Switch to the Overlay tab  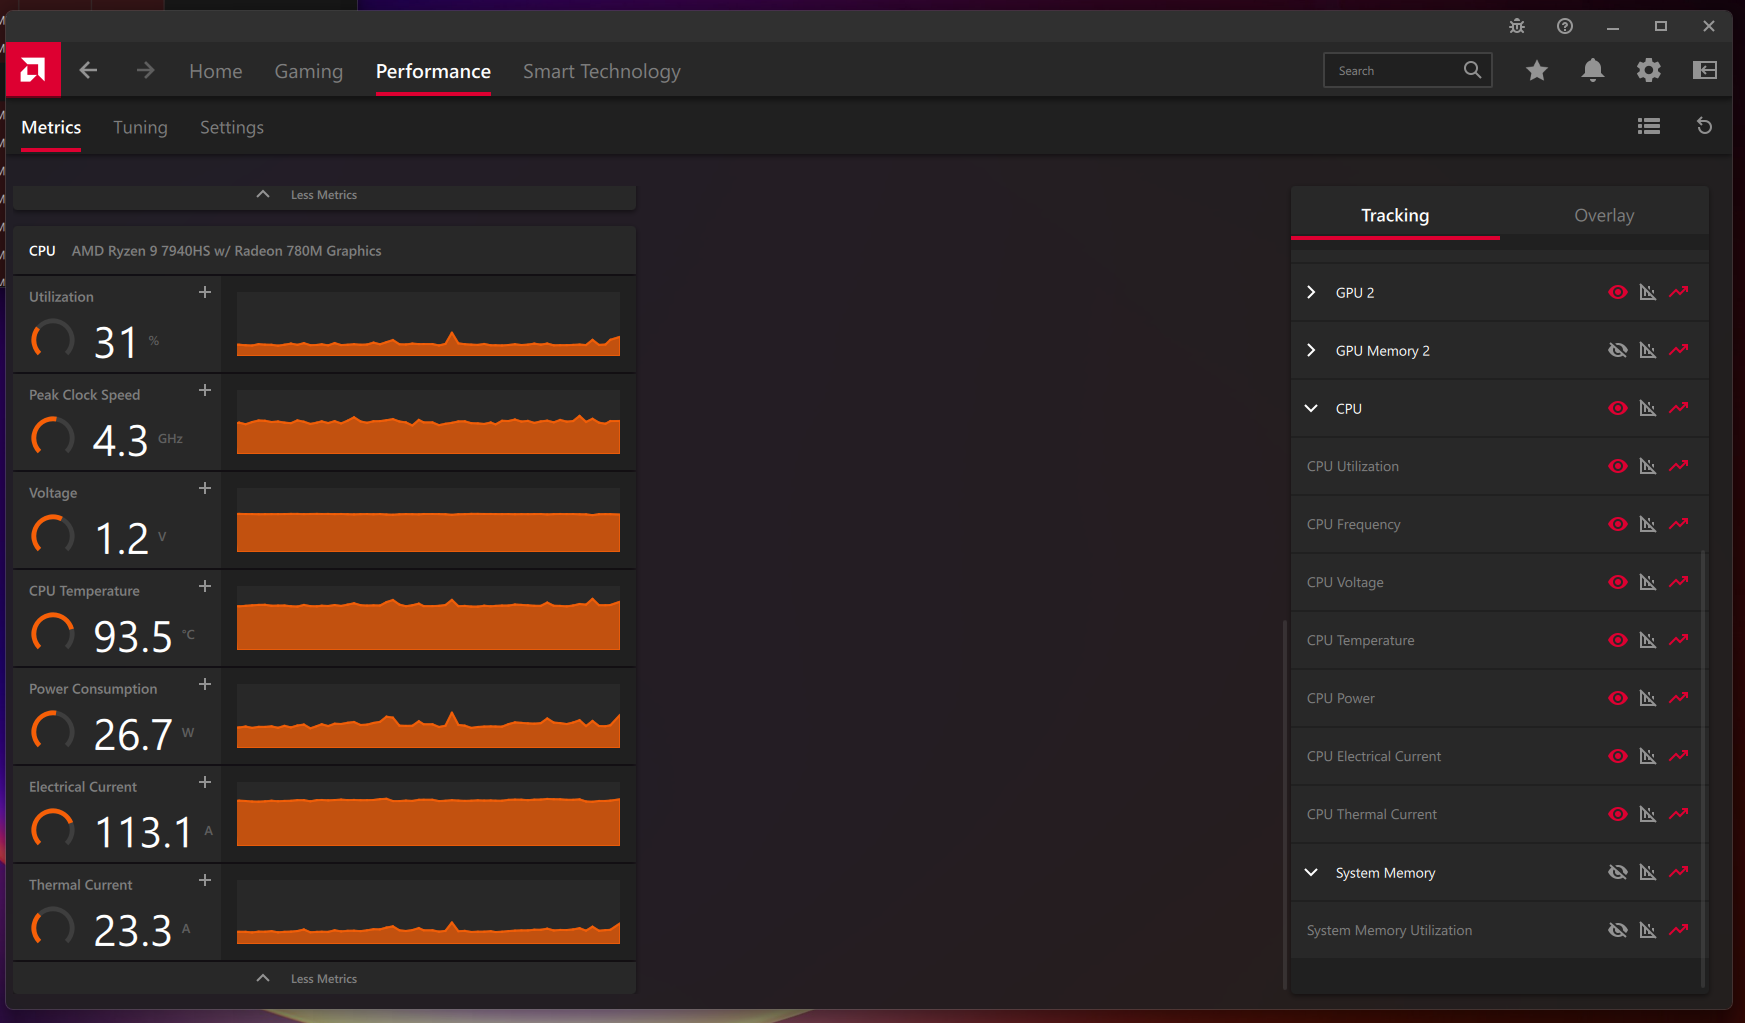point(1604,215)
